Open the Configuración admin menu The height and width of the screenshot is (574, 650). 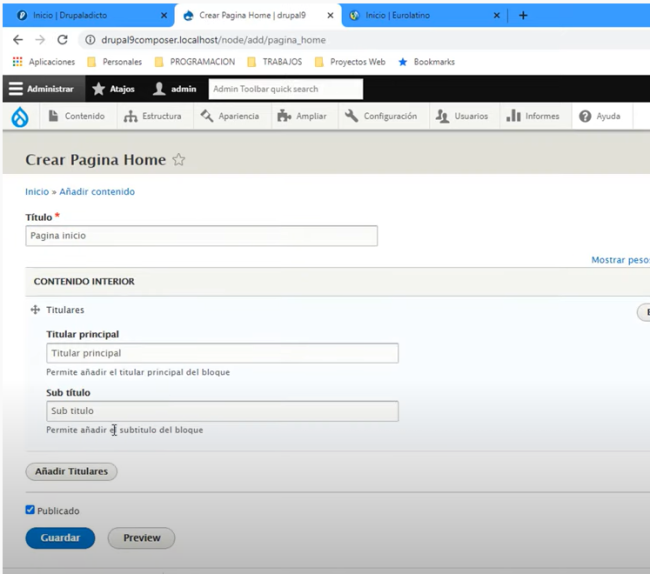(381, 116)
